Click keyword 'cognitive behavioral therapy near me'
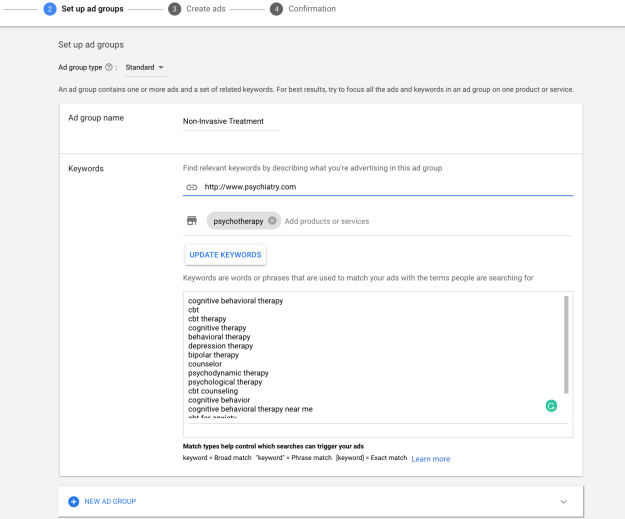Image resolution: width=625 pixels, height=519 pixels. (x=250, y=409)
